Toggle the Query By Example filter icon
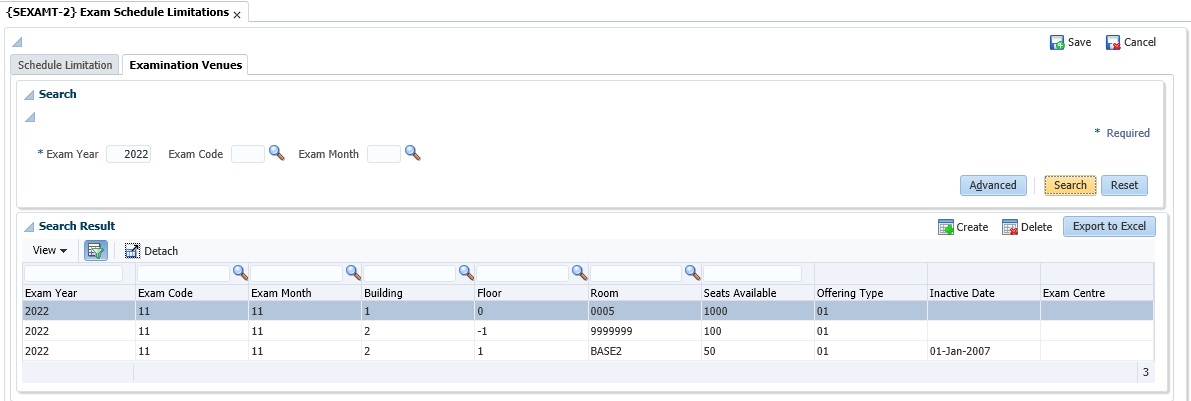The image size is (1191, 401). click(x=96, y=251)
